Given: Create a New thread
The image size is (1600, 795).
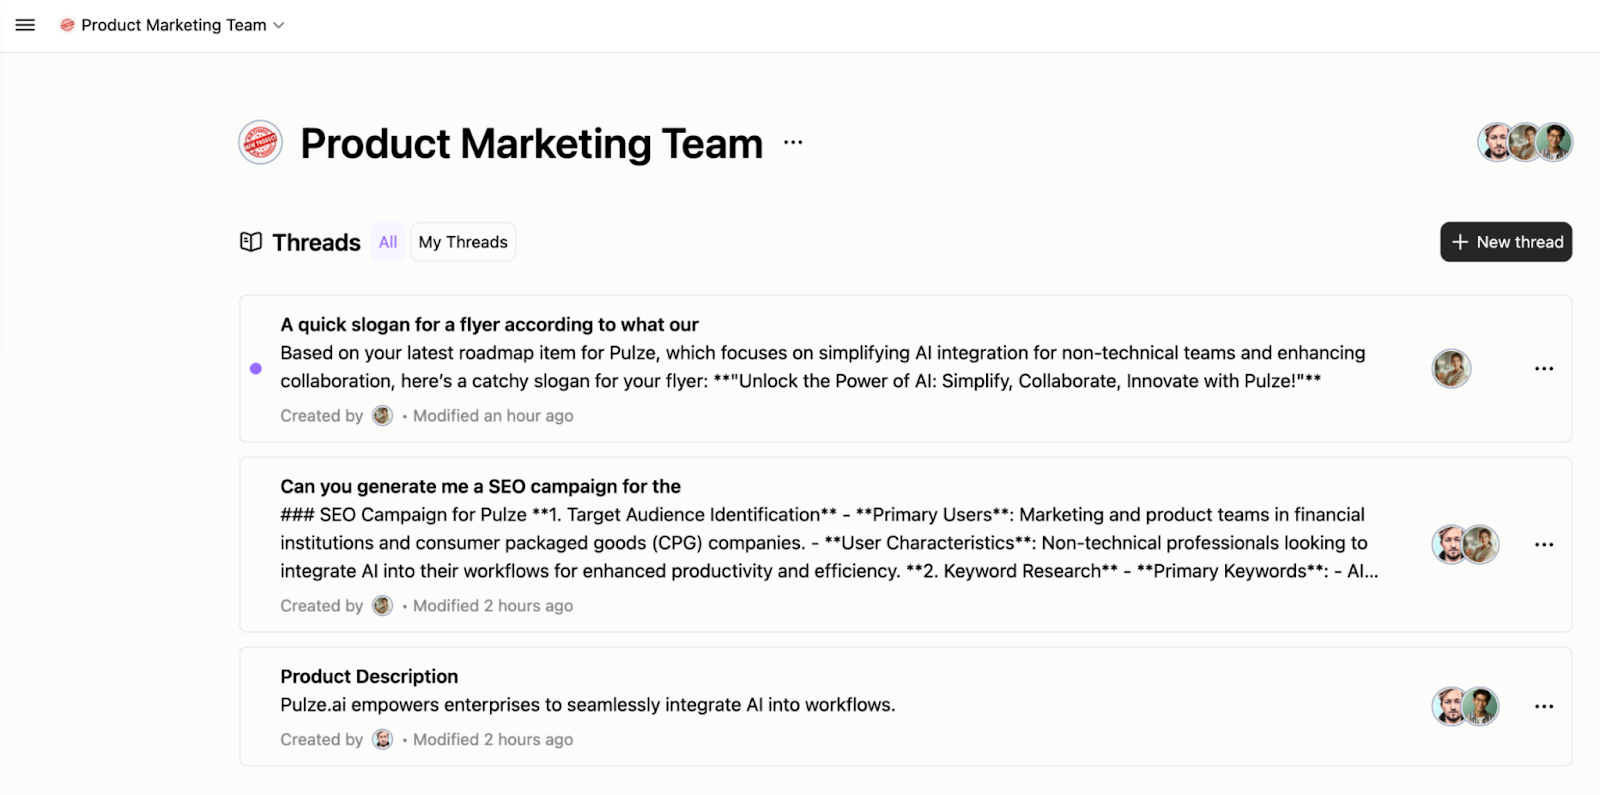Looking at the screenshot, I should point(1506,242).
